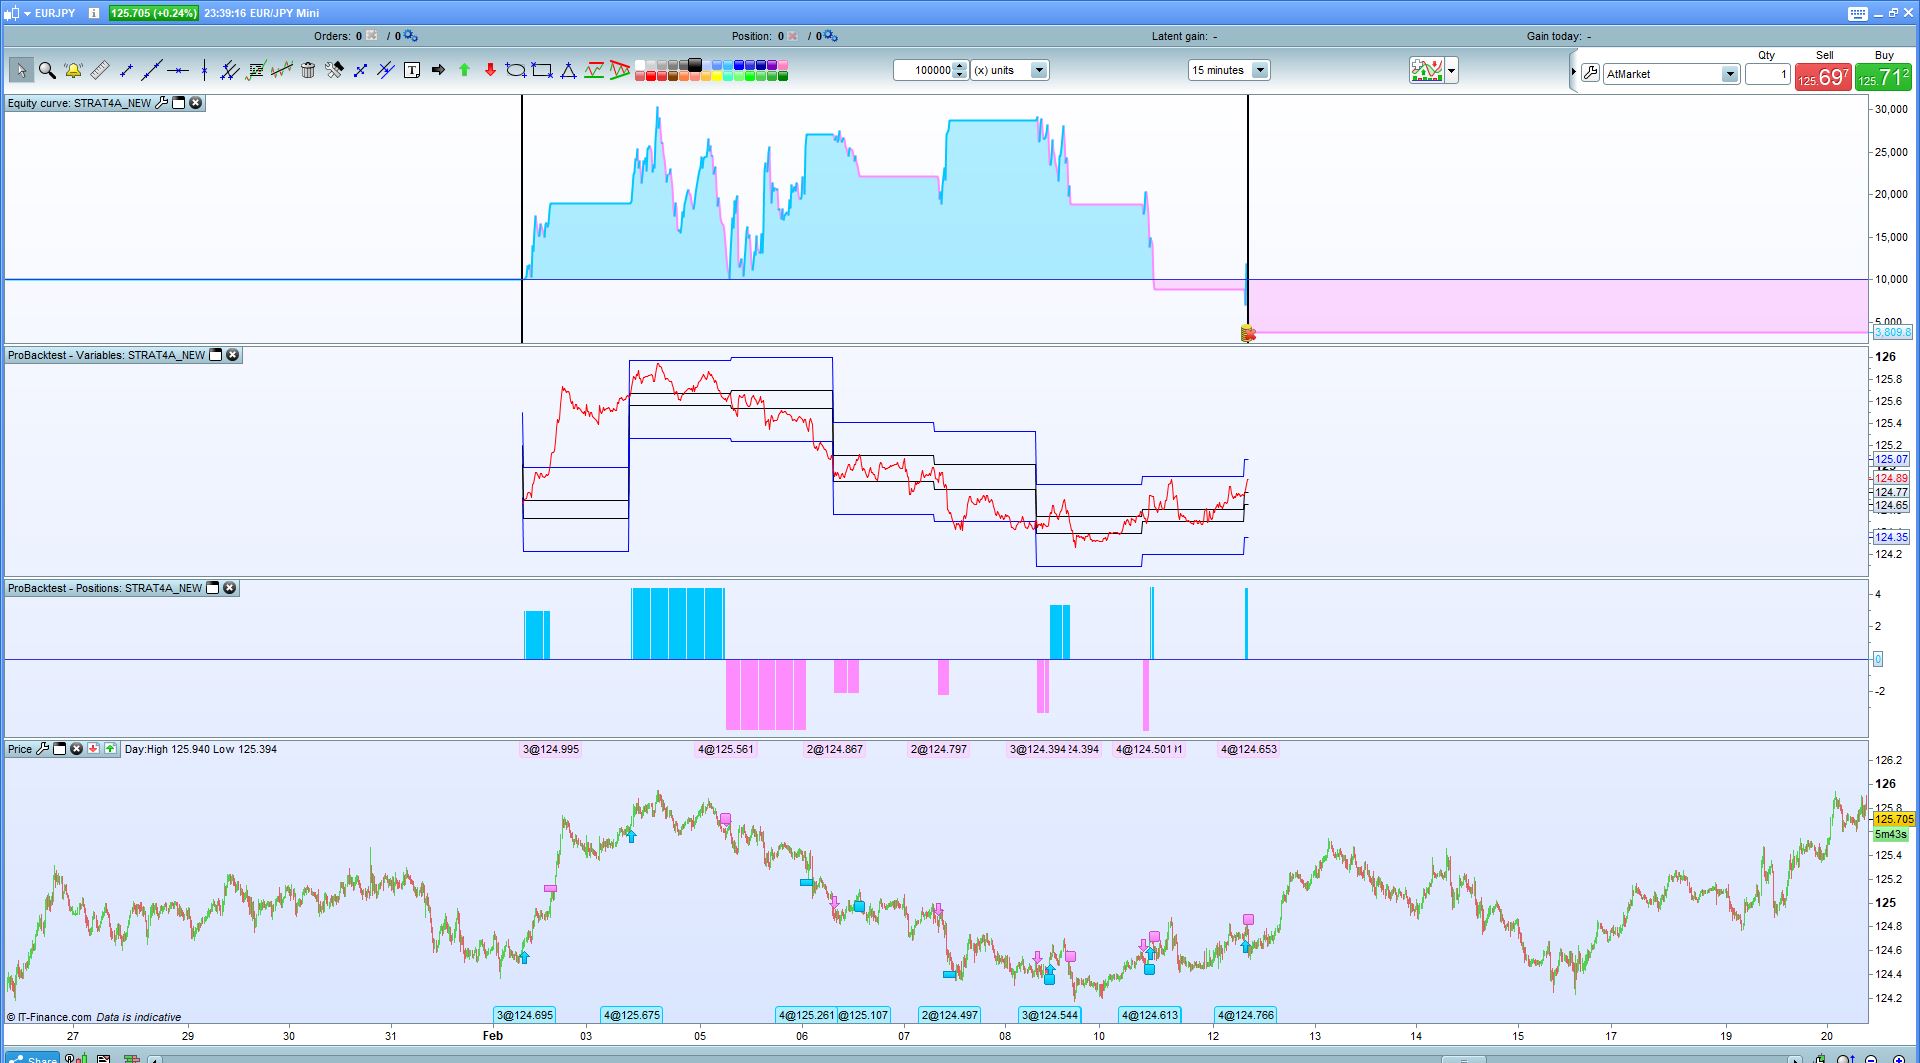
Task: Select the horizontal line tool
Action: pyautogui.click(x=178, y=70)
